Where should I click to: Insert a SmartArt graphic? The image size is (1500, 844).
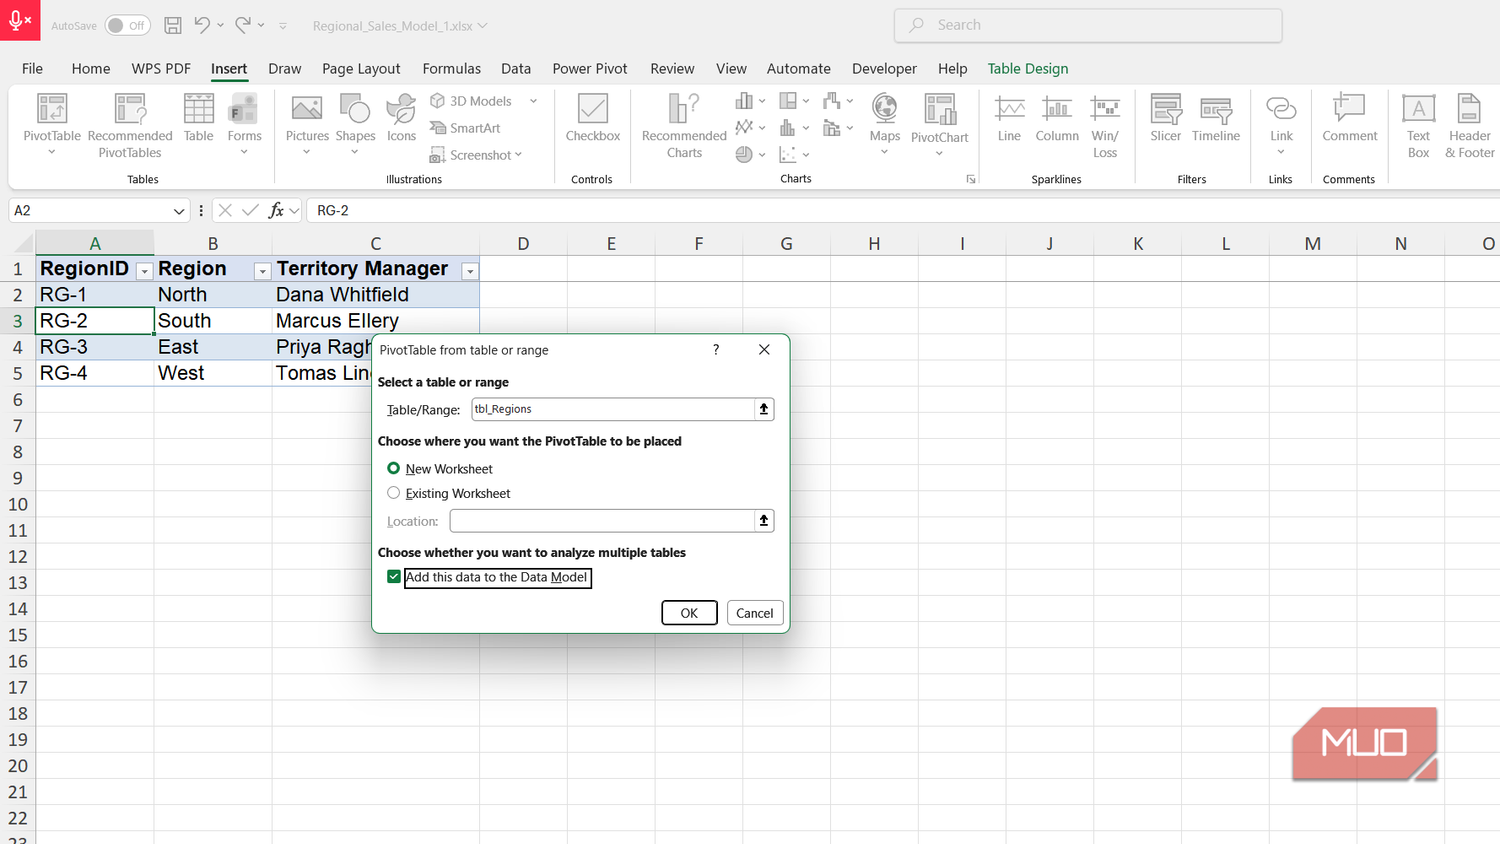(465, 128)
